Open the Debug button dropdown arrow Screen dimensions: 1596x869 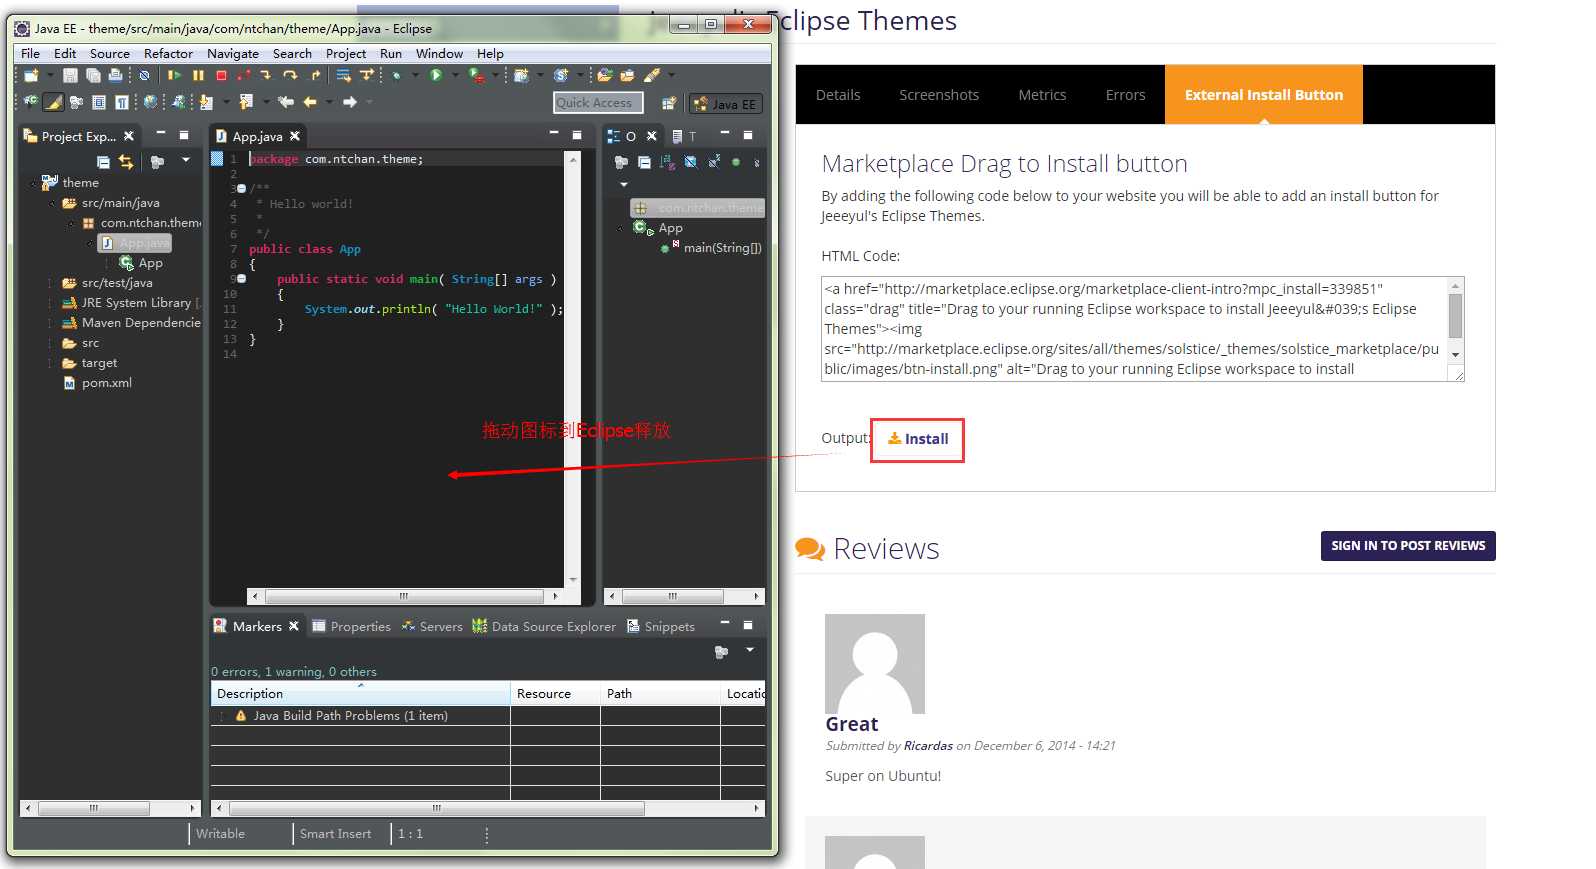coord(415,75)
